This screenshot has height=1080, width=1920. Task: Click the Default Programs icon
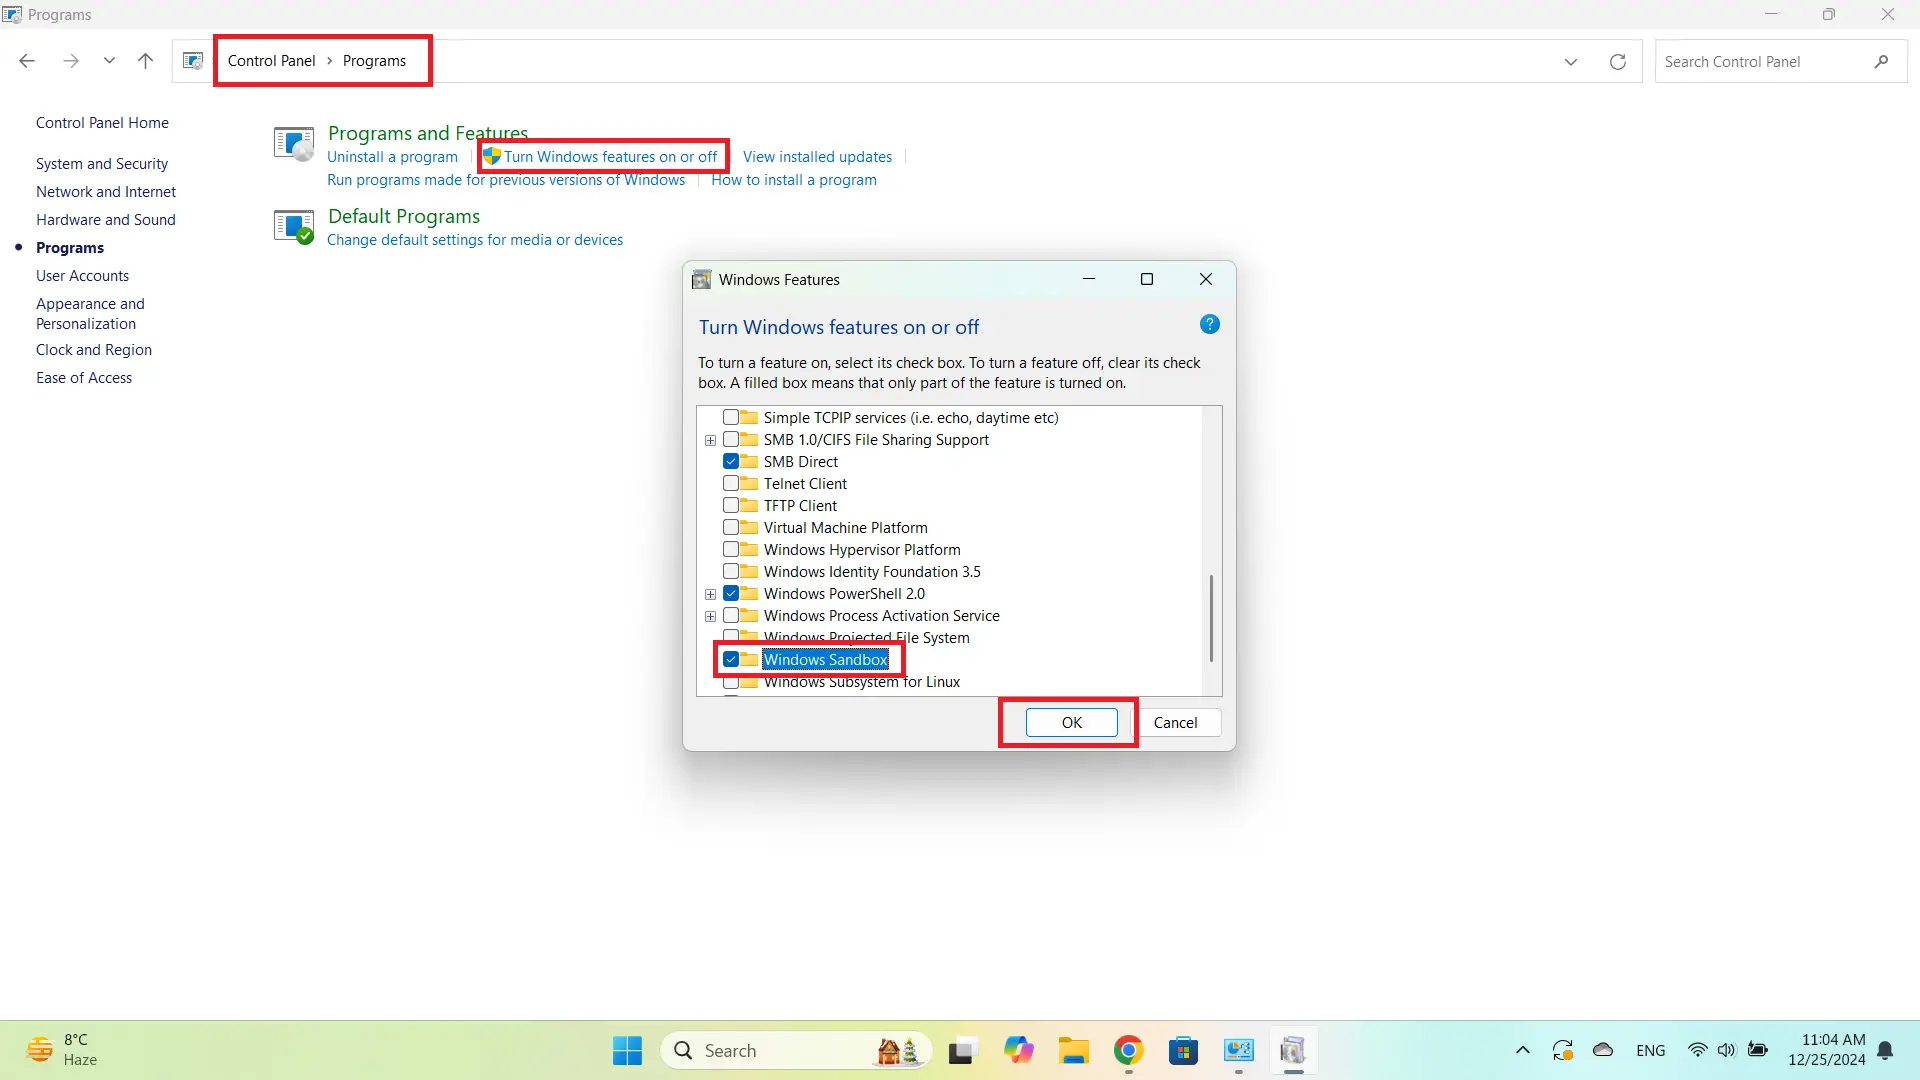pyautogui.click(x=294, y=227)
